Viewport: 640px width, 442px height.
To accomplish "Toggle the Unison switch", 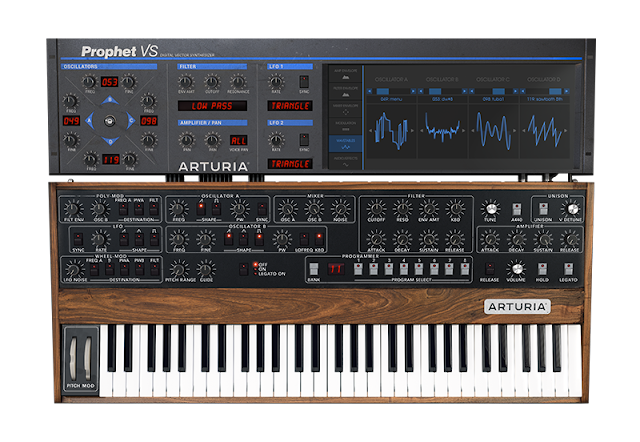I will click(543, 209).
